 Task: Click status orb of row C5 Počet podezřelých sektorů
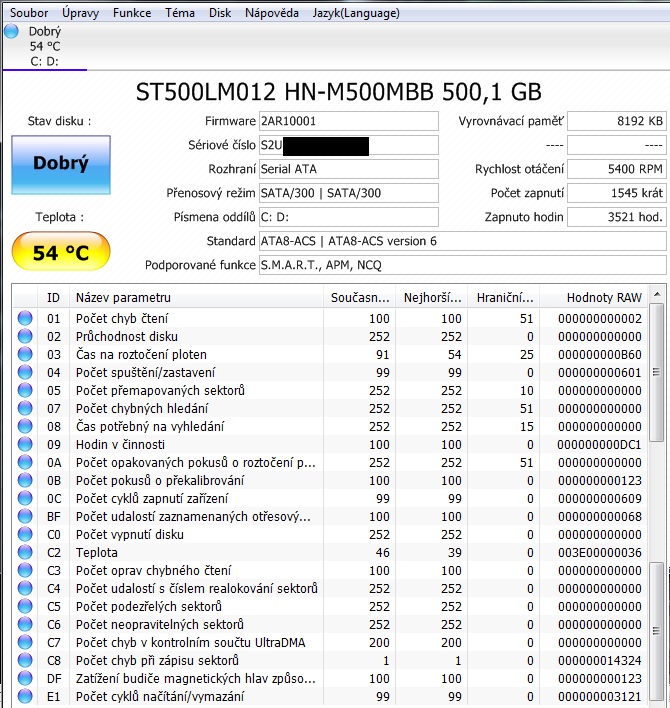pos(25,606)
